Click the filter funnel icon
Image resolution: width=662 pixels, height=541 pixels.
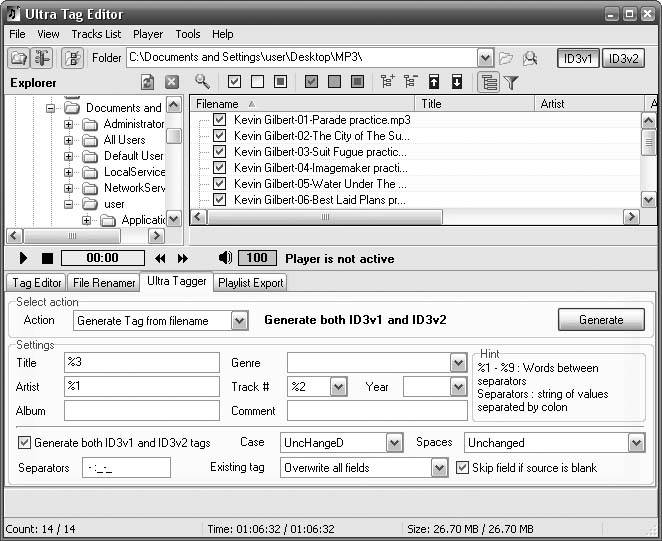(x=511, y=83)
